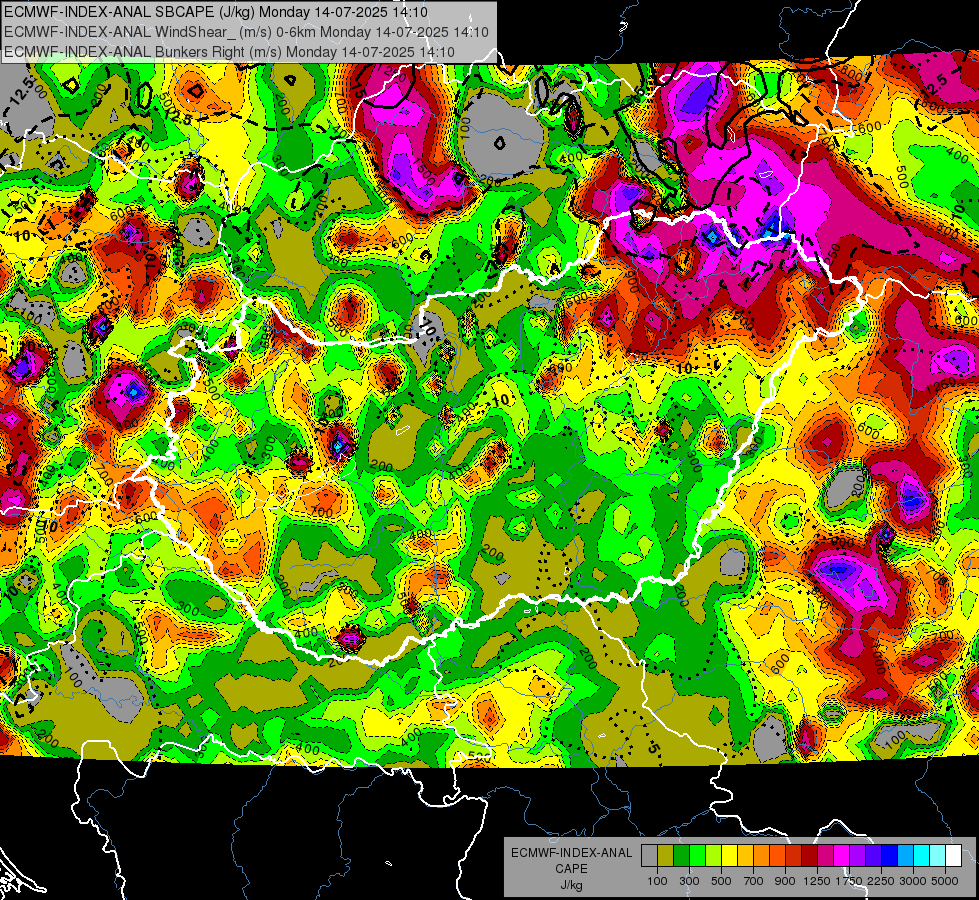The image size is (979, 900).
Task: Click the 700 value under the legend
Action: (x=754, y=881)
